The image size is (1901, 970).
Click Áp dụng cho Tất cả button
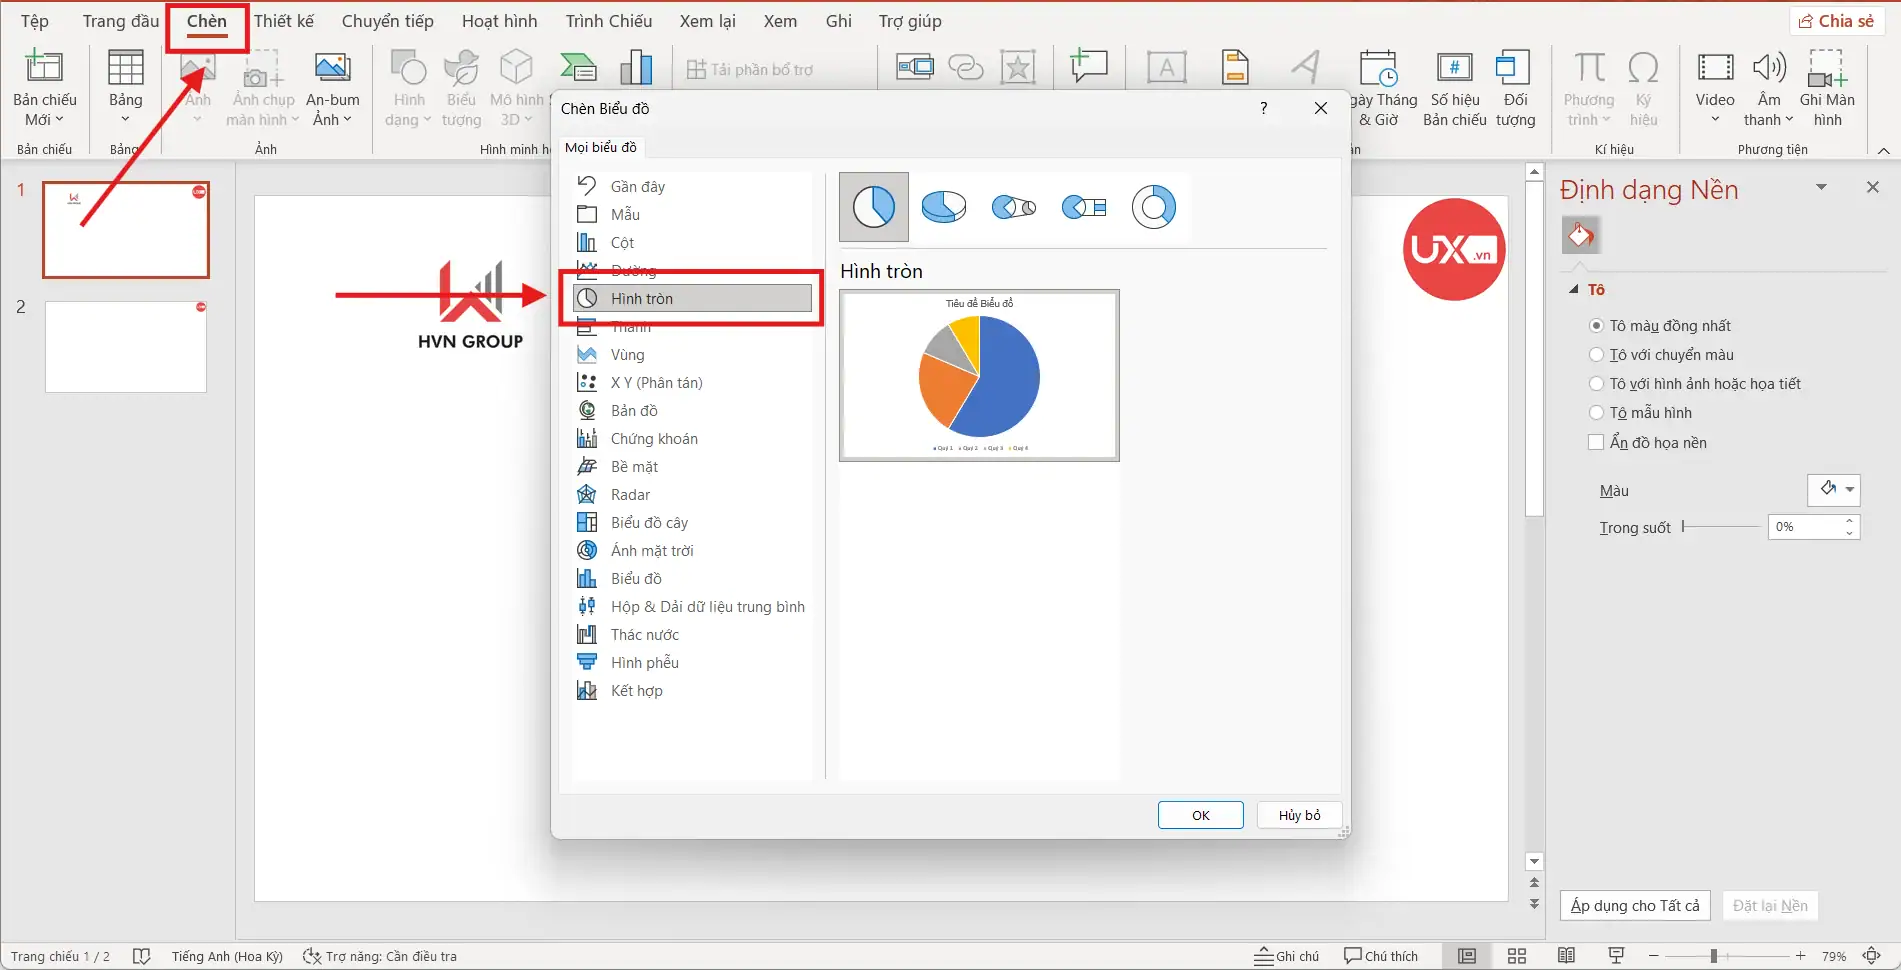click(x=1634, y=906)
